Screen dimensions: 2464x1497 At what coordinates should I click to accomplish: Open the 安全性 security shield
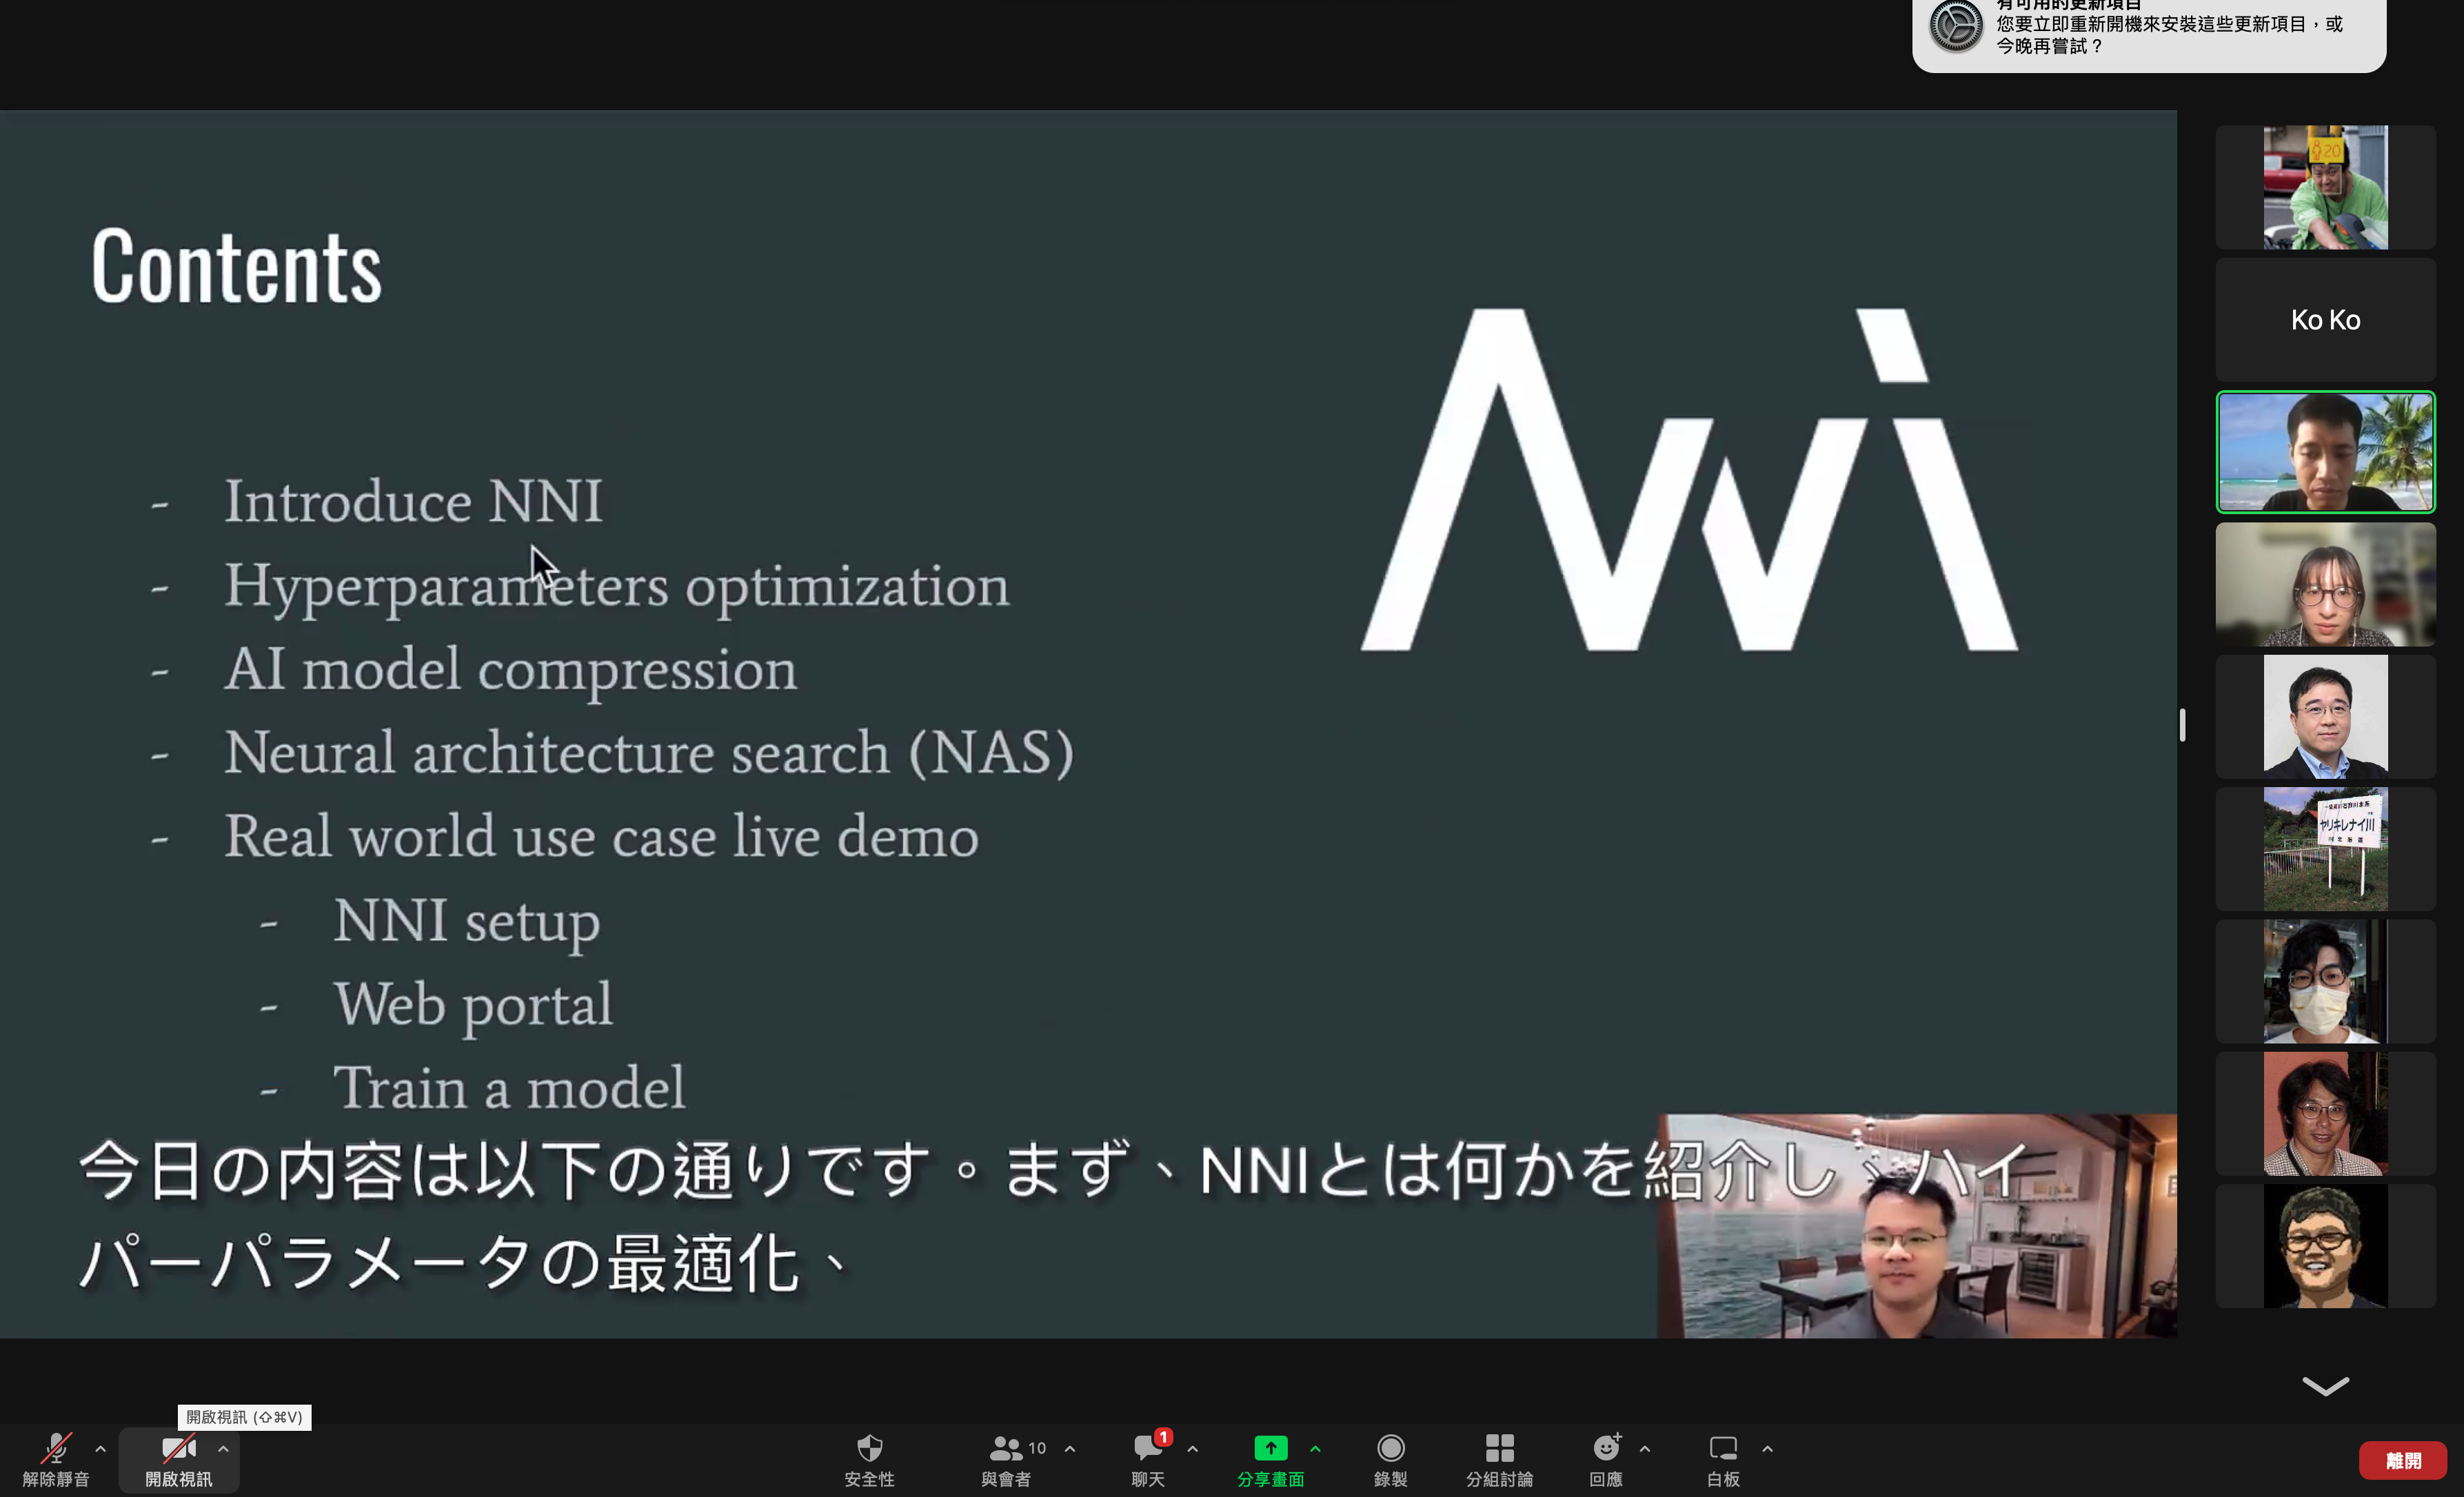click(869, 1460)
